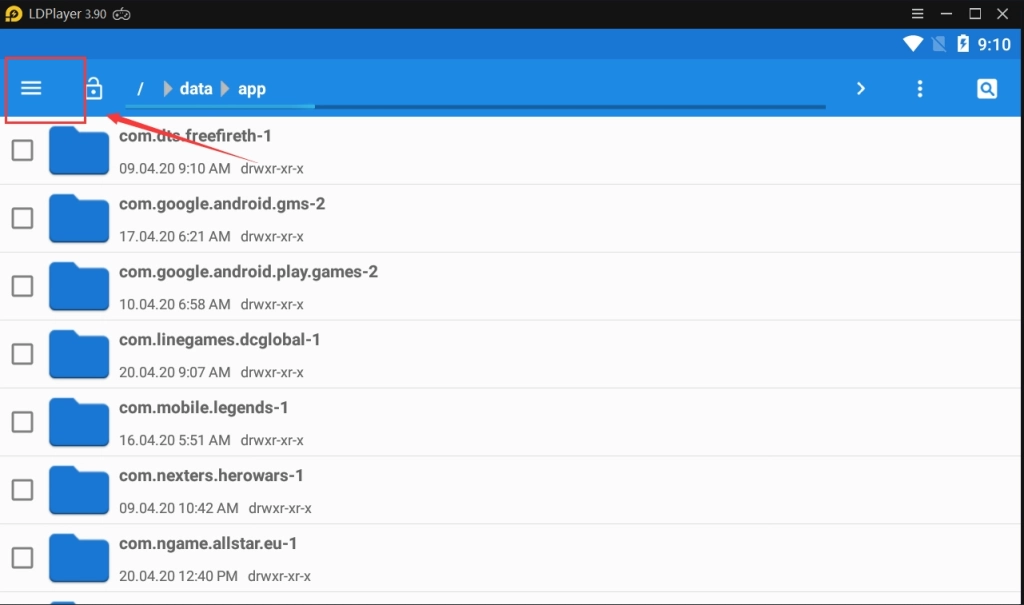This screenshot has height=605, width=1024.
Task: Click the app breadcrumb label
Action: click(x=252, y=88)
